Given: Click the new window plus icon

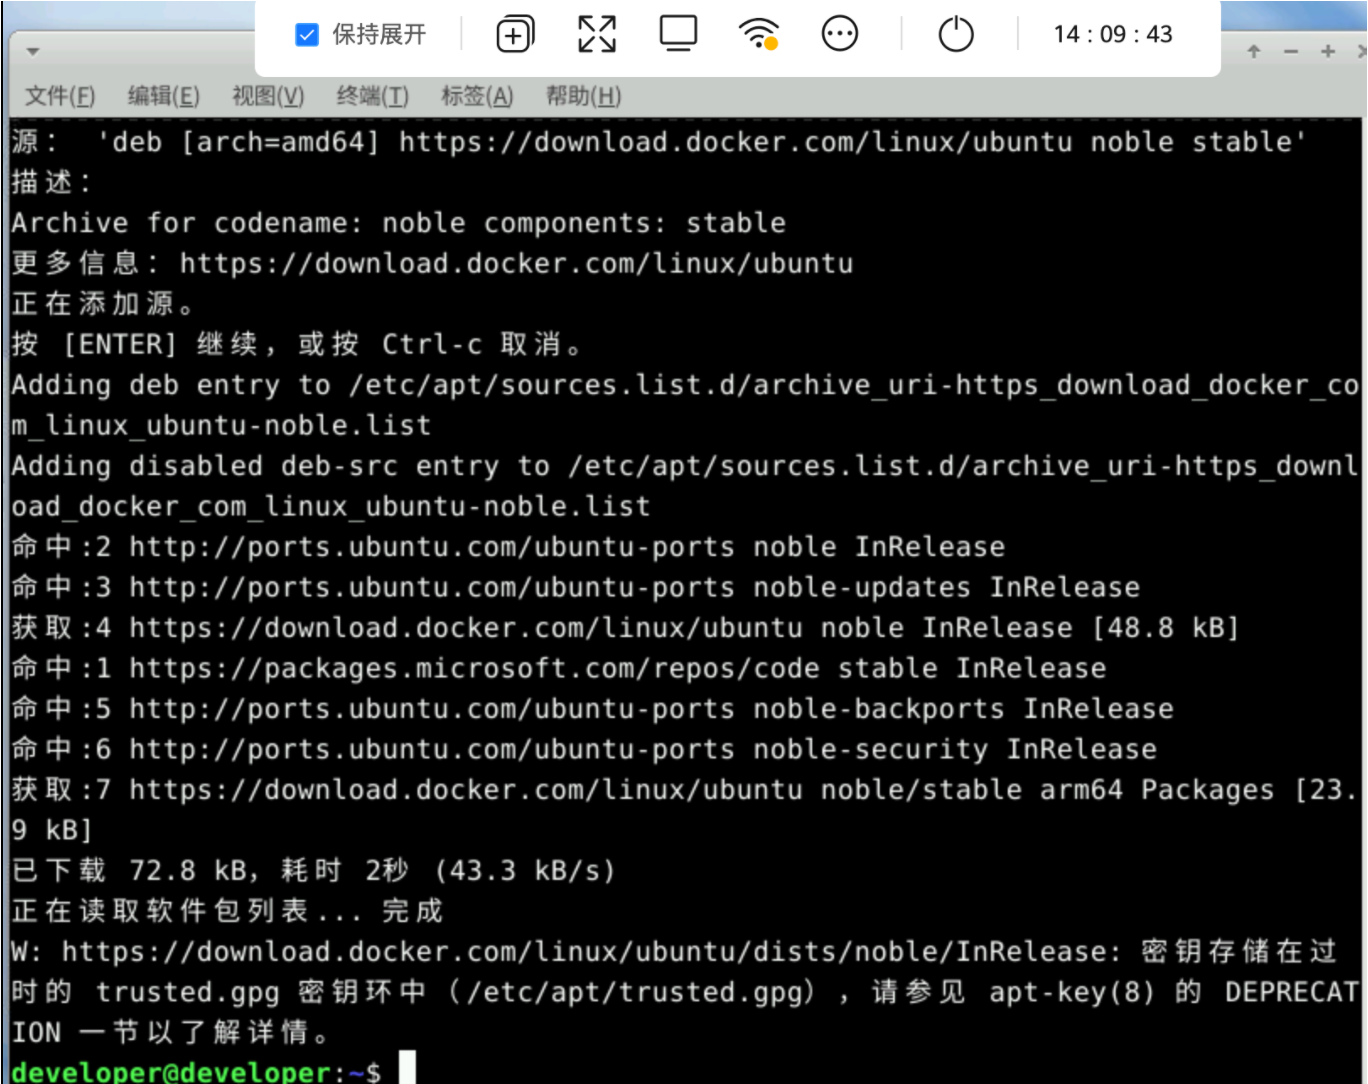Looking at the screenshot, I should tap(515, 35).
